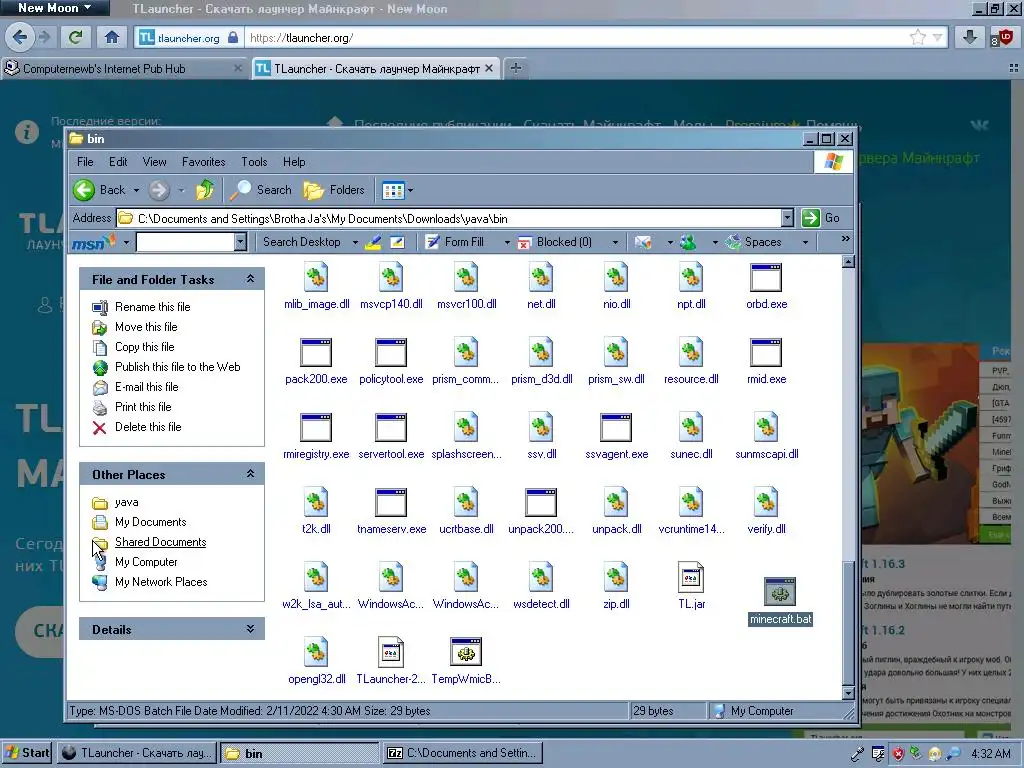Open the Spaces toolbar button
Screen dimensions: 1024x768
(754, 242)
